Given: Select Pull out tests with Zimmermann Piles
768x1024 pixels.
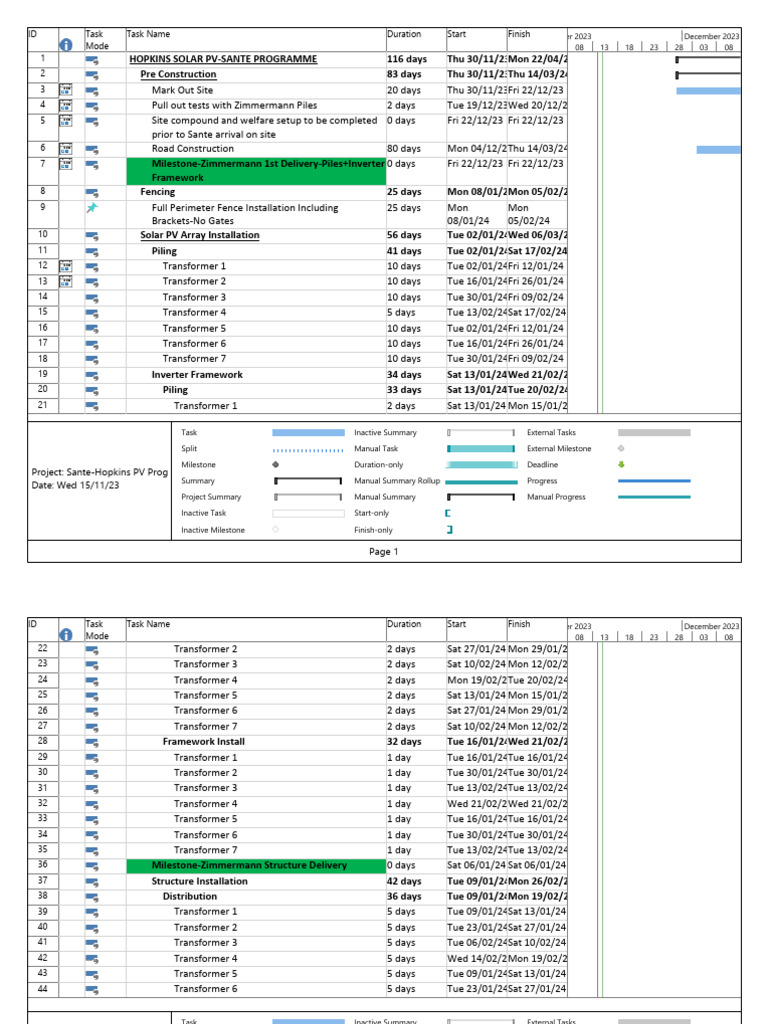Looking at the screenshot, I should click(234, 105).
